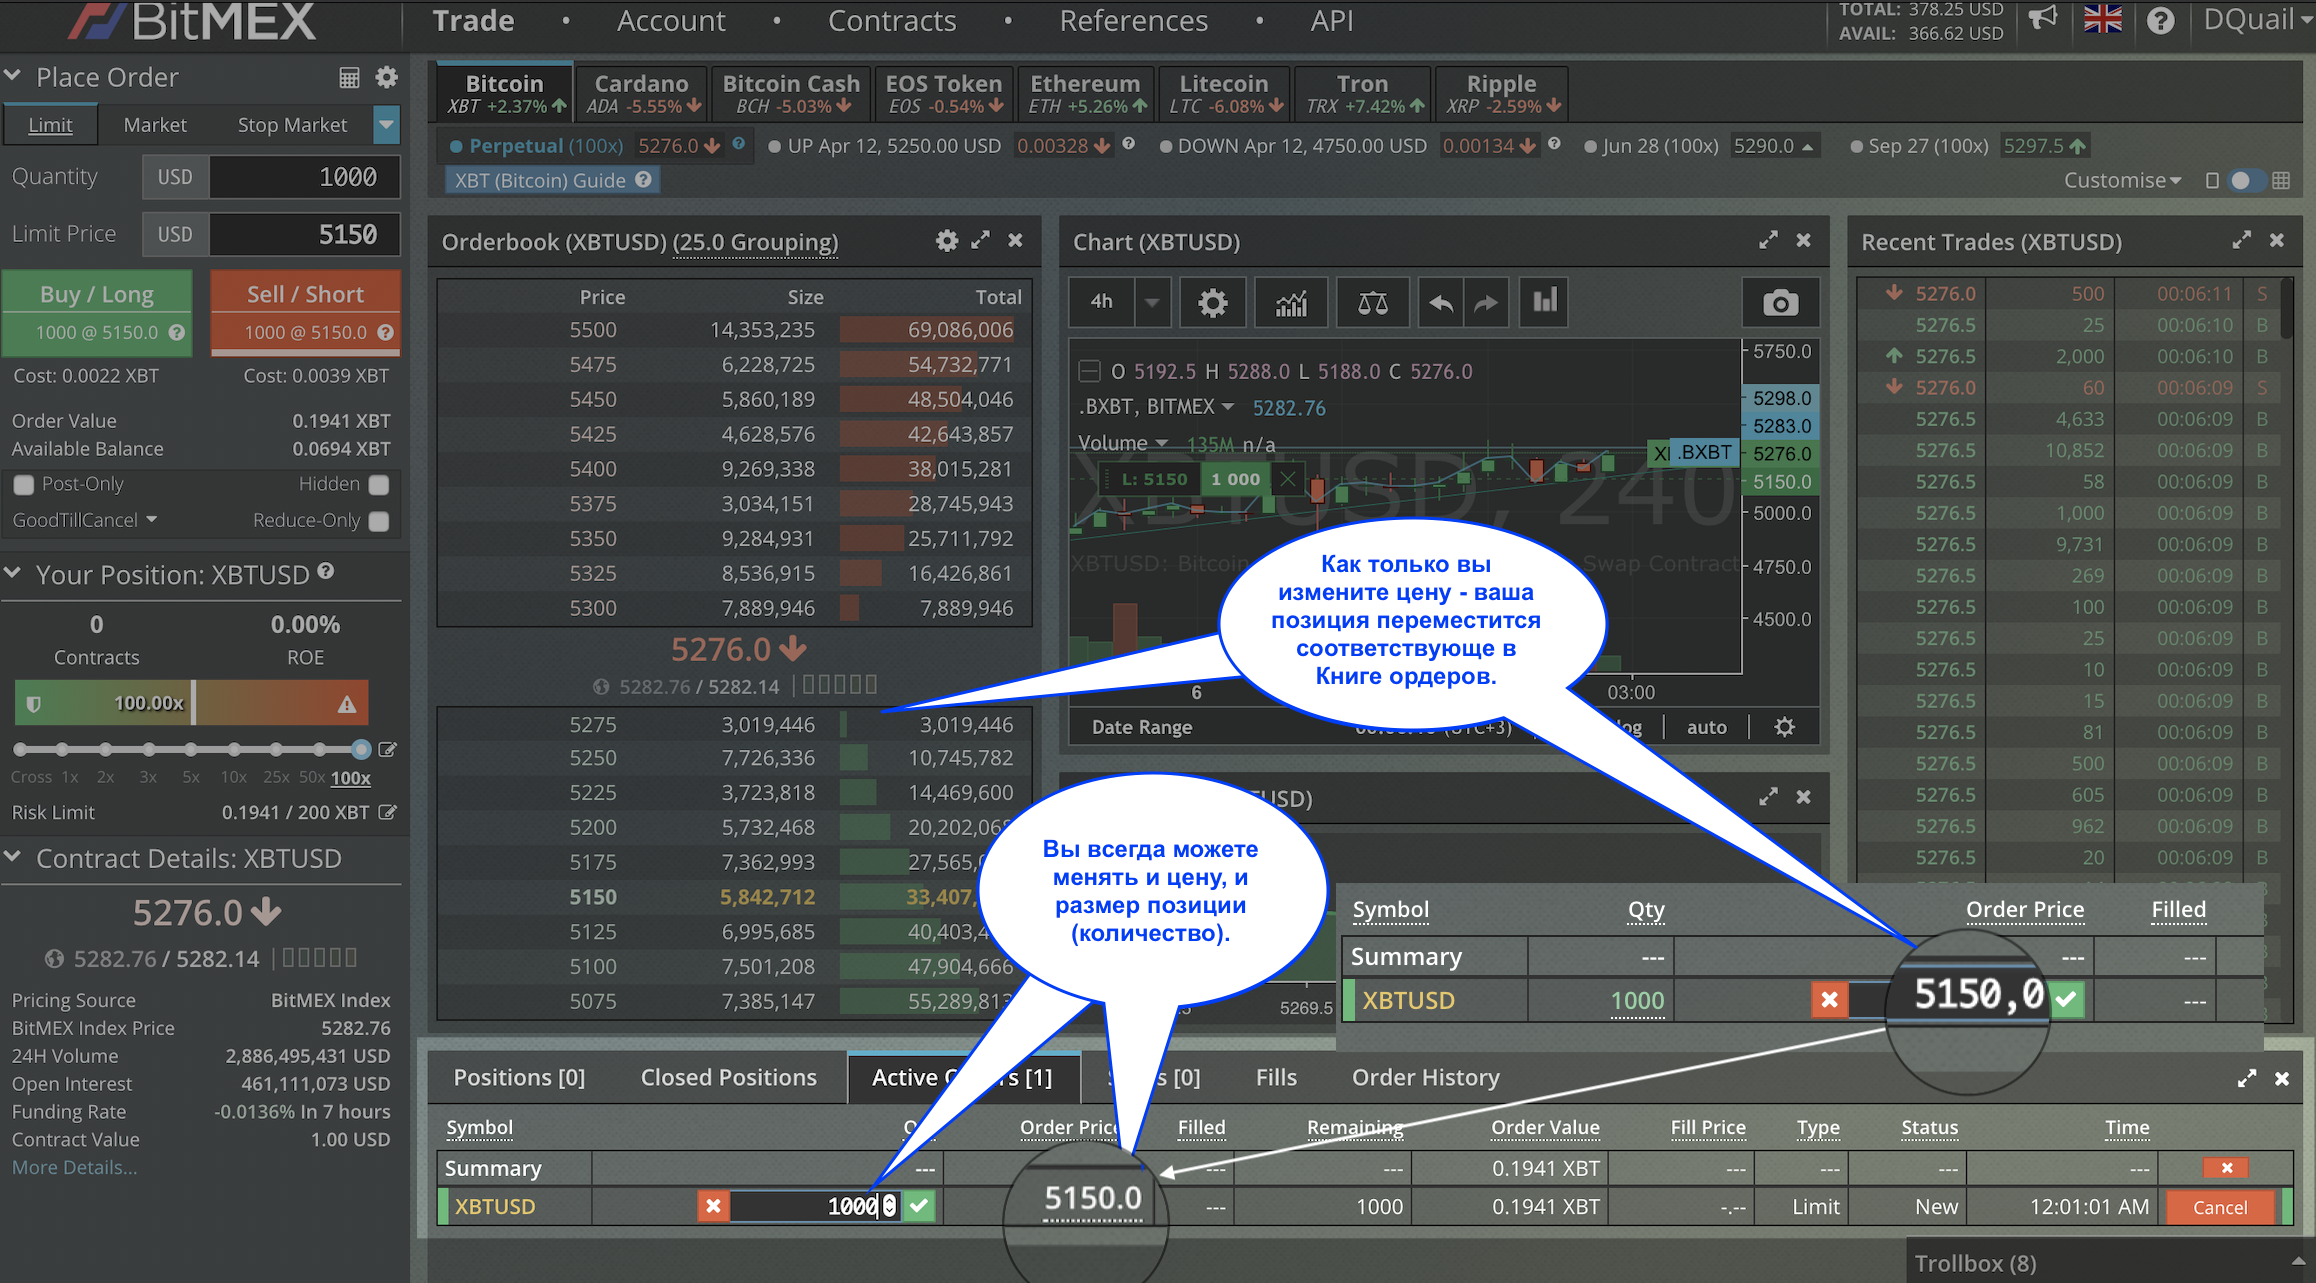Cancel quantity edit with red X
The width and height of the screenshot is (2316, 1283).
point(713,1206)
